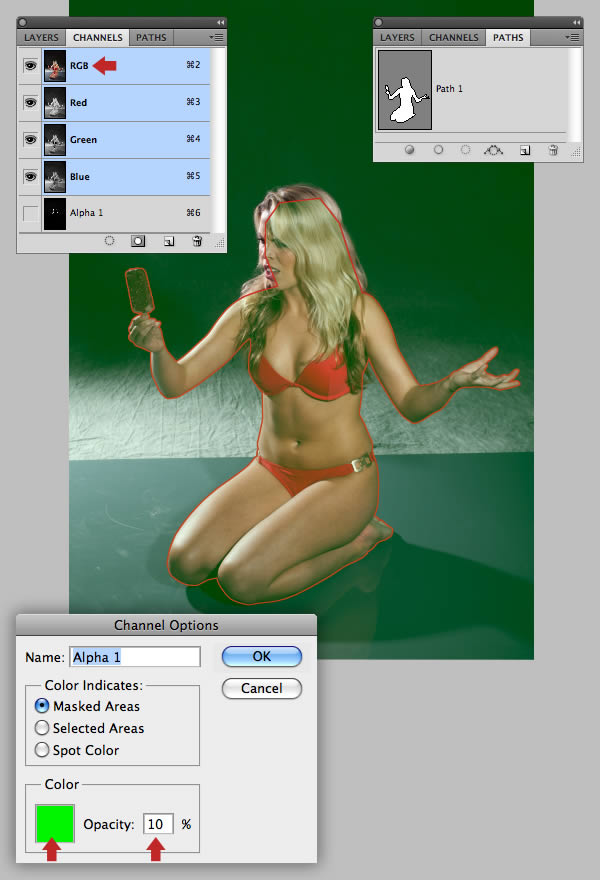This screenshot has height=880, width=600.
Task: Click Save selection as channel icon
Action: point(138,241)
